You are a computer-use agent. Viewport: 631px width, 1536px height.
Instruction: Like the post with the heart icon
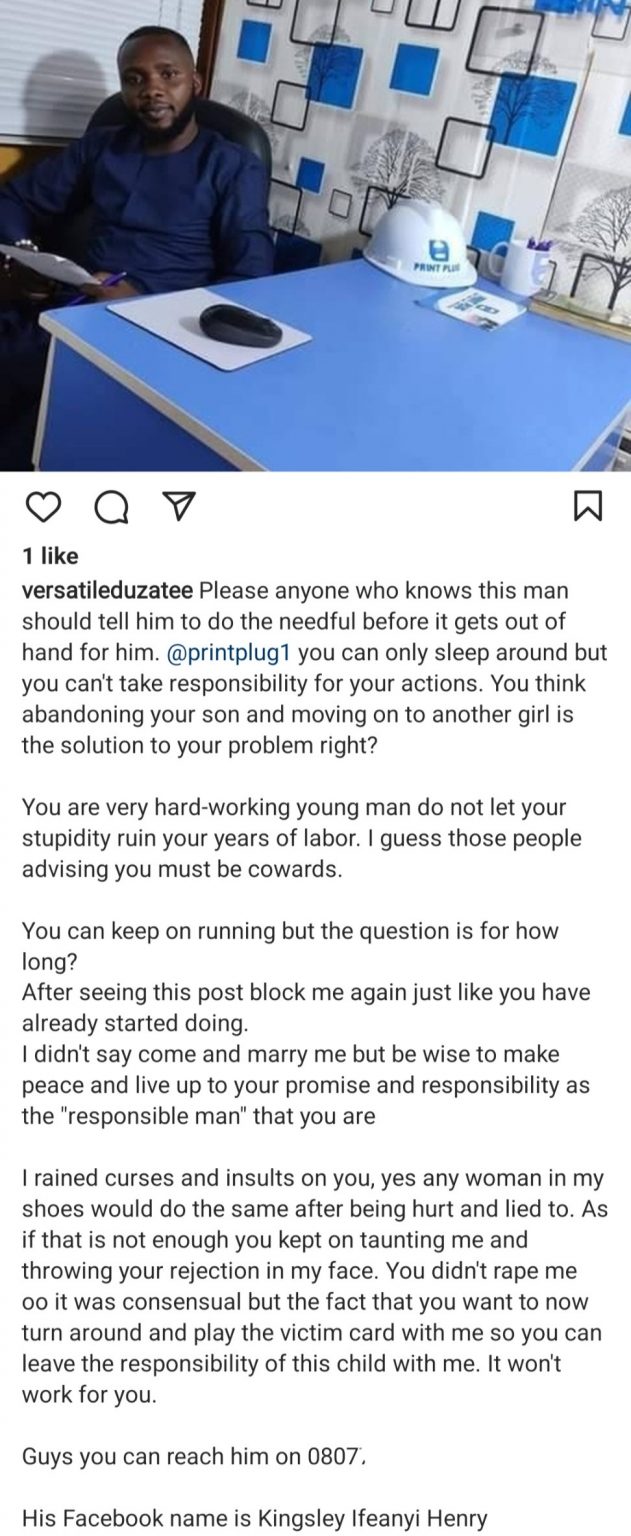(42, 508)
